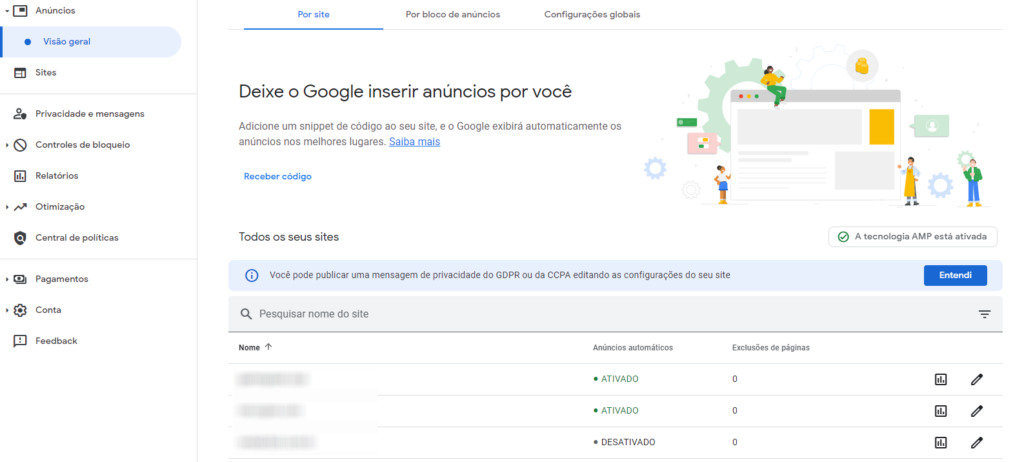Click the Pesquisar nome do site field
This screenshot has height=462, width=1024.
pos(614,314)
